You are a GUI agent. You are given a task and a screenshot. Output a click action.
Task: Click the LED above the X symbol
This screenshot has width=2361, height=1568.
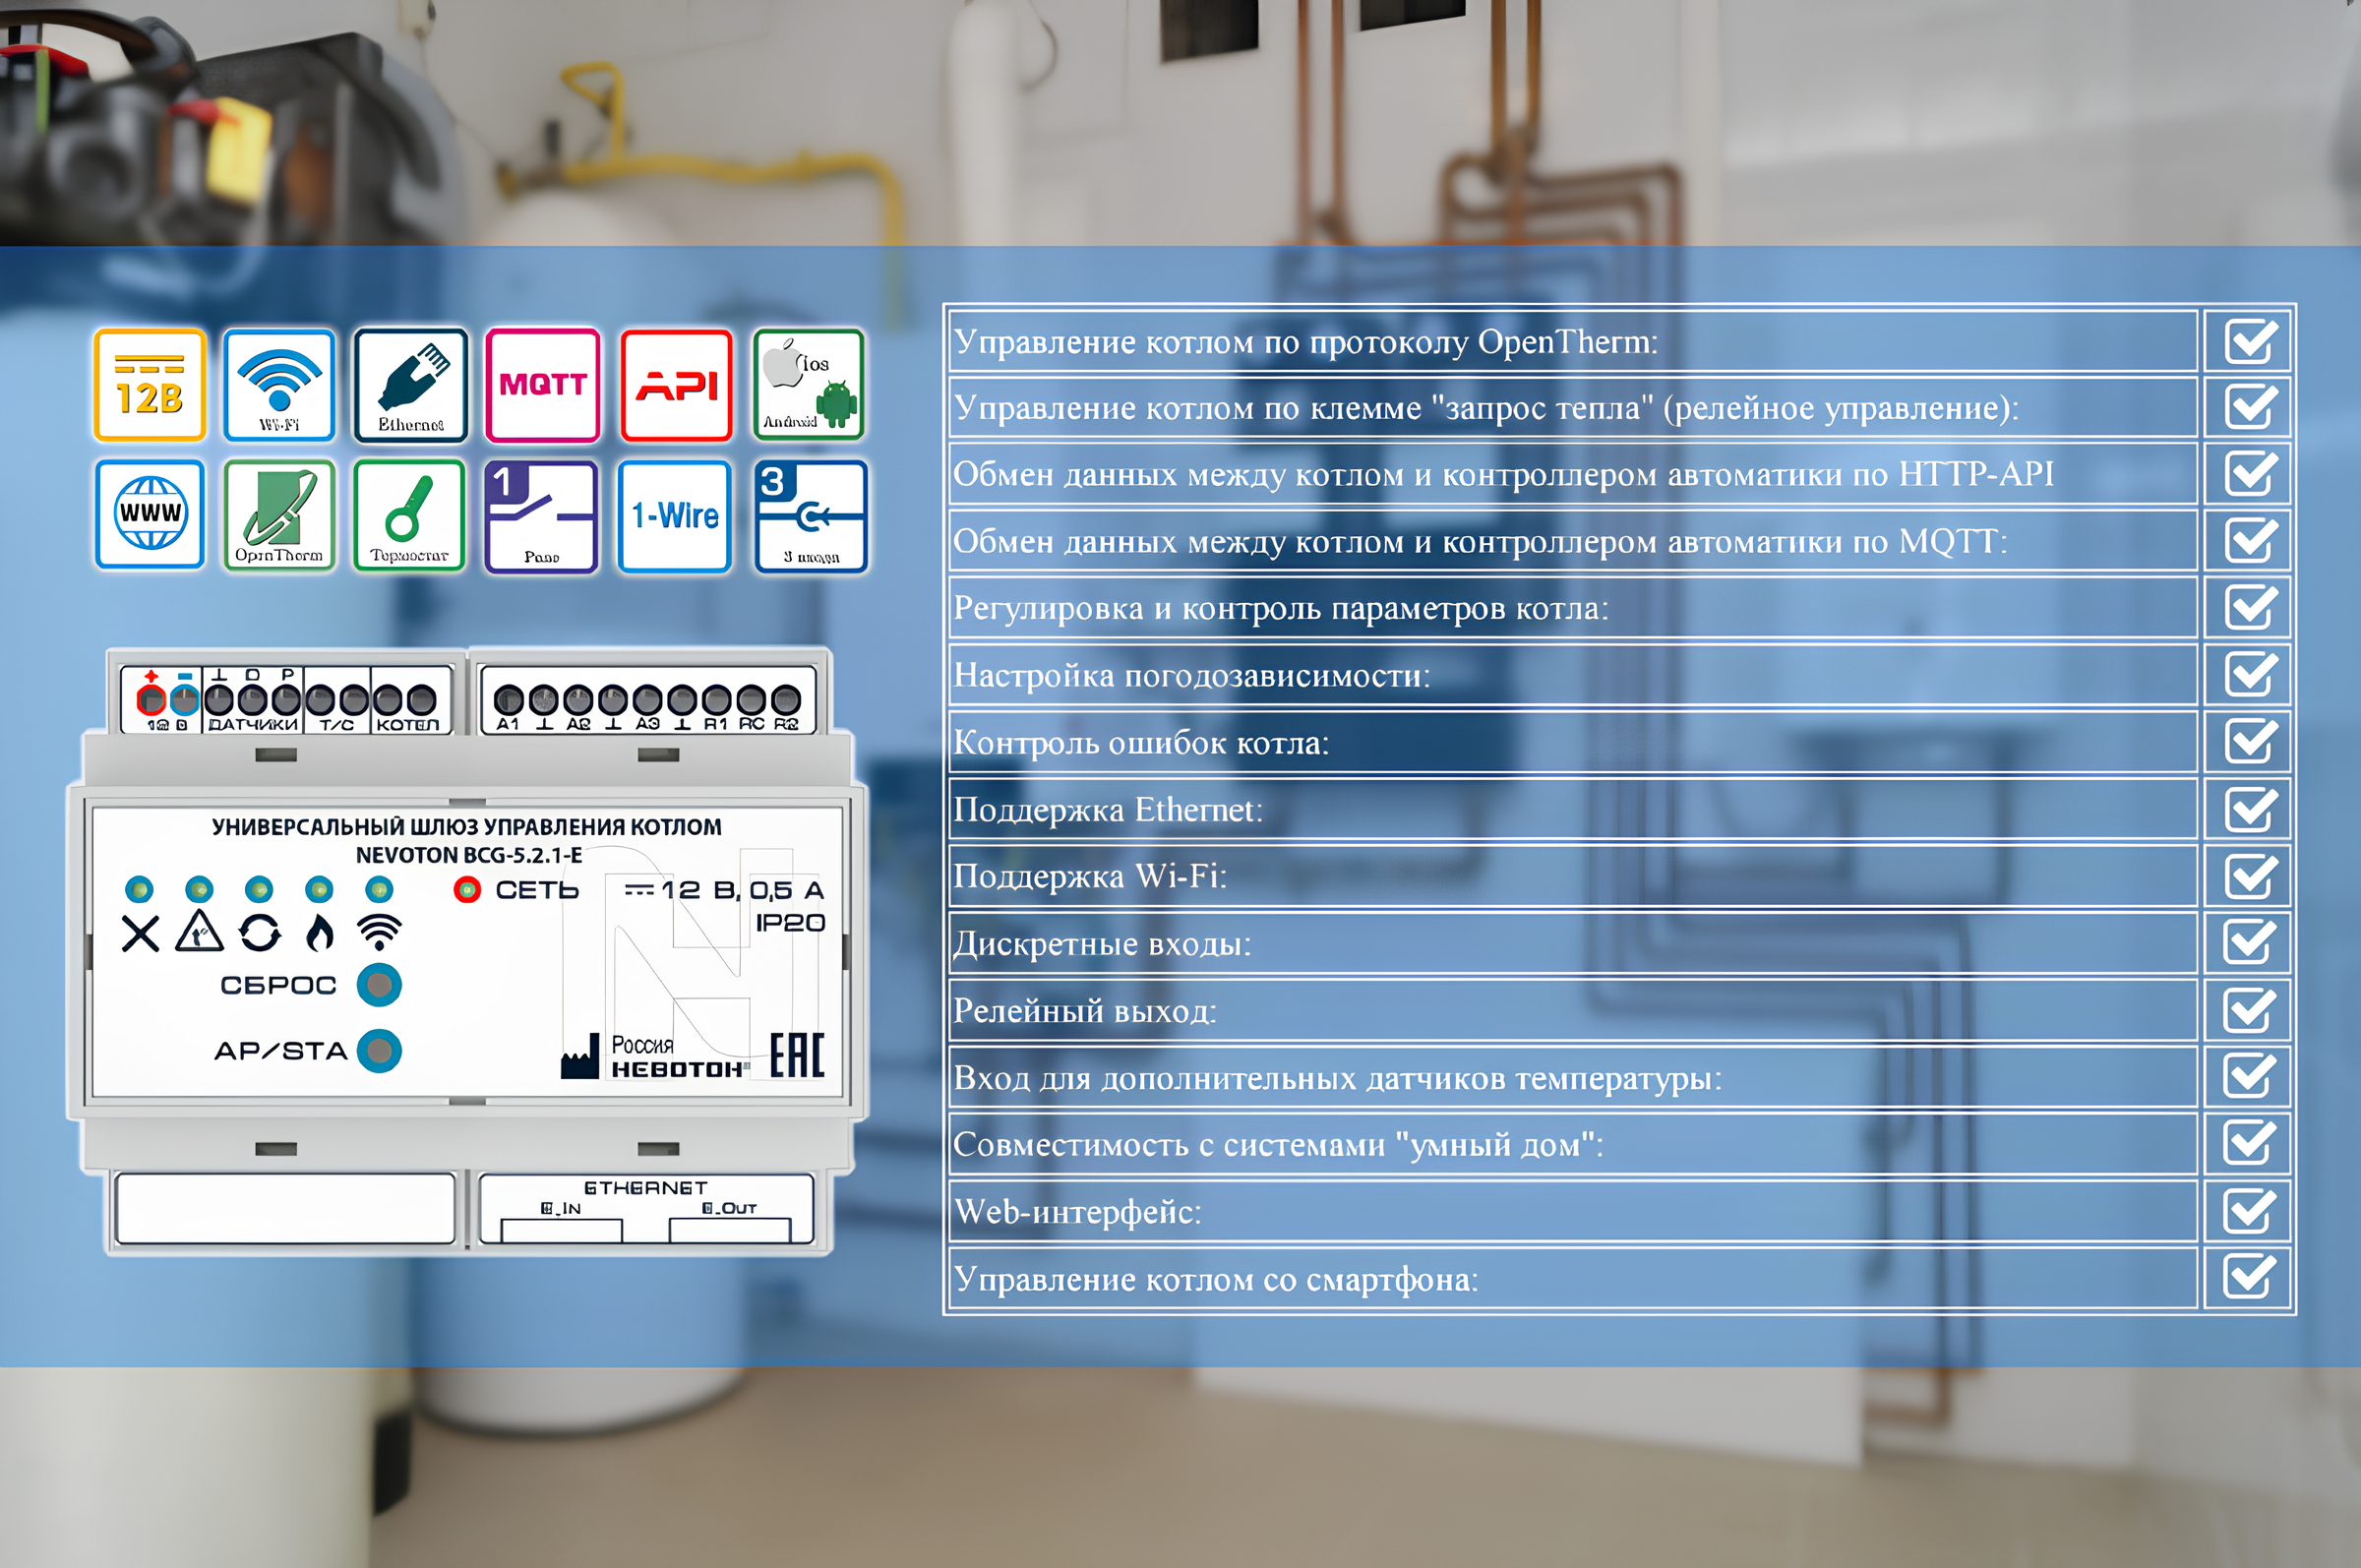point(139,888)
